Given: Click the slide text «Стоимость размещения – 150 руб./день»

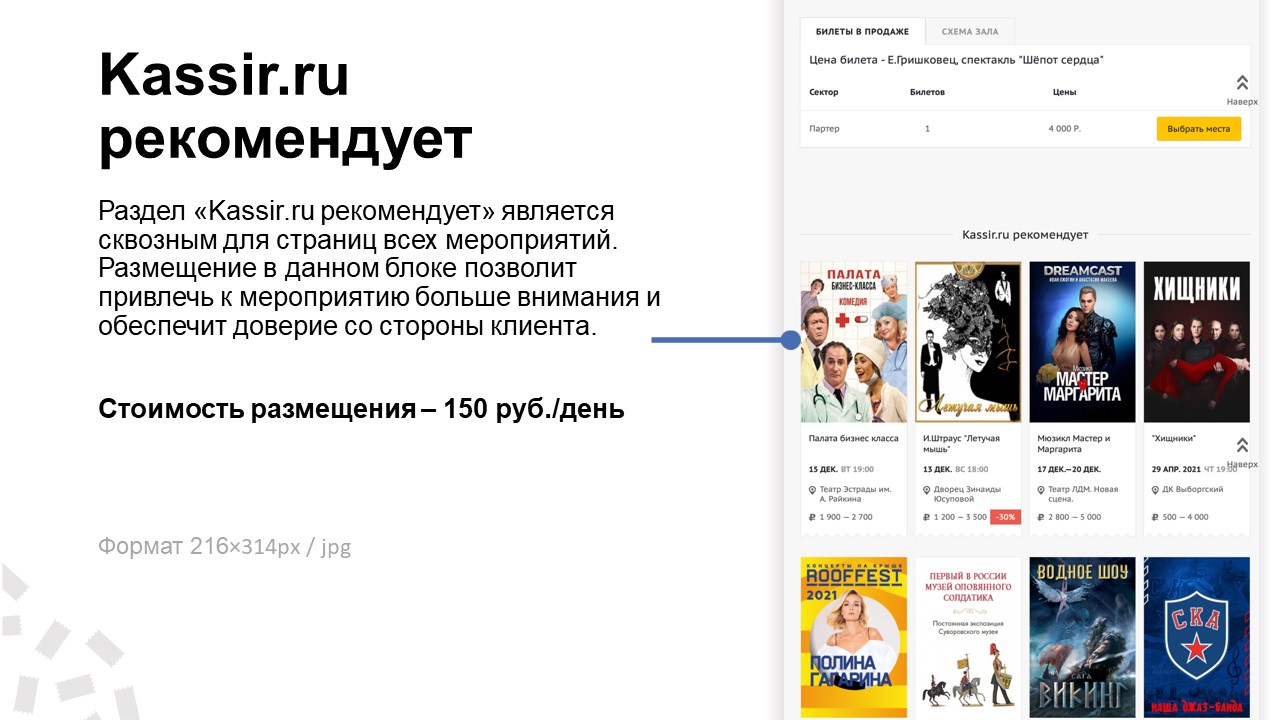Looking at the screenshot, I should pos(361,409).
